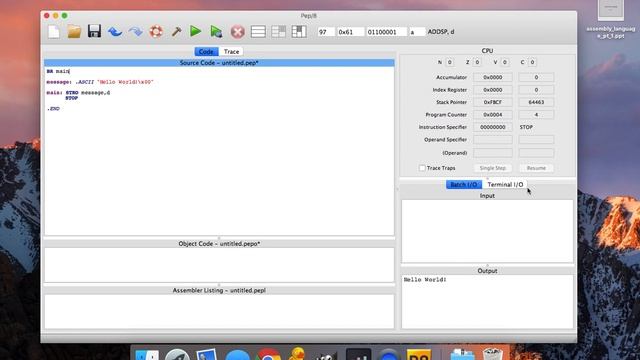Click the binary converter field showing 01100001
Viewport: 640px width, 360px height.
click(386, 32)
